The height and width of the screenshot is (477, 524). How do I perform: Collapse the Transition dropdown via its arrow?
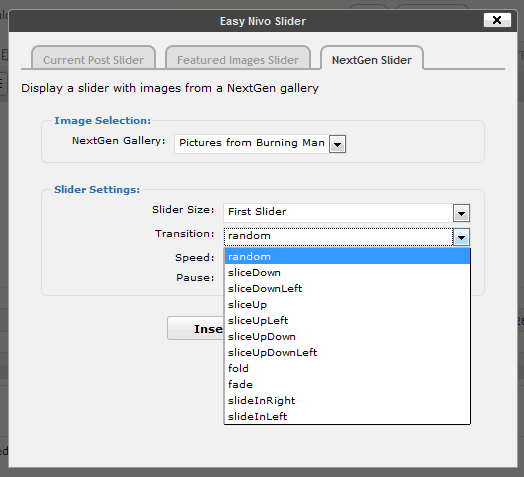click(462, 237)
